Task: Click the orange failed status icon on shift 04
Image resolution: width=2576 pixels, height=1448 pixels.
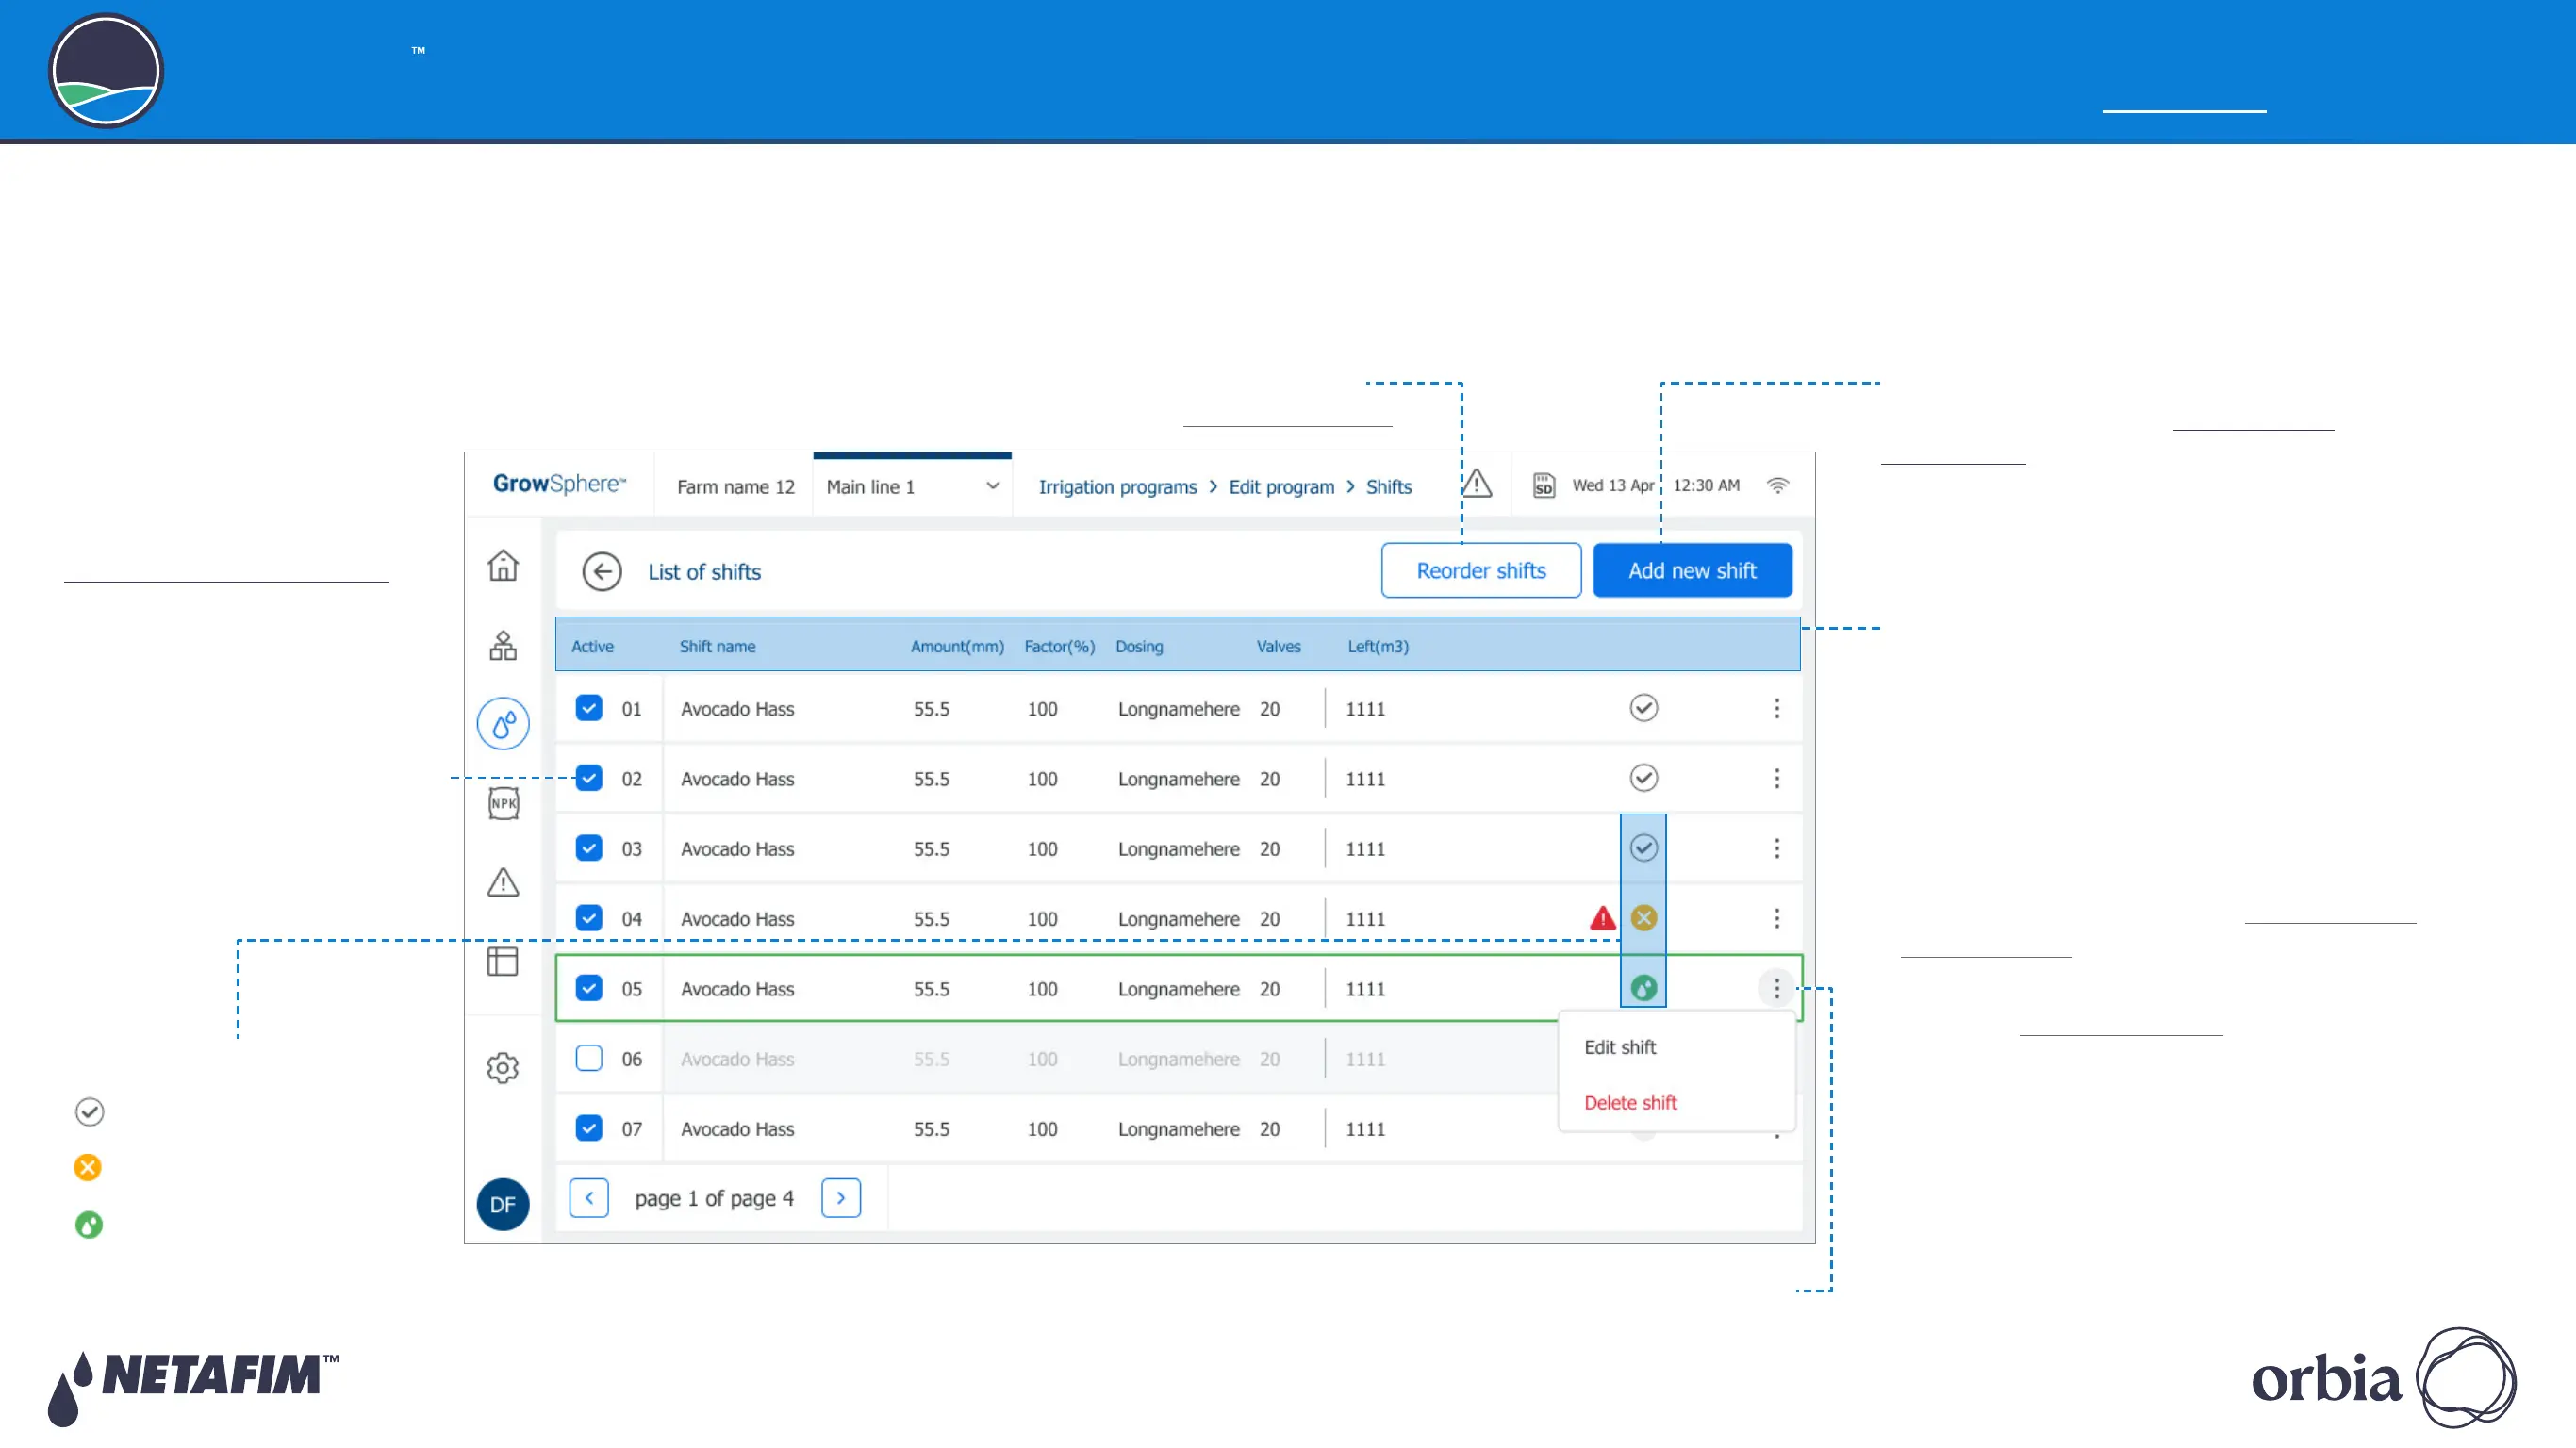Action: tap(1644, 918)
